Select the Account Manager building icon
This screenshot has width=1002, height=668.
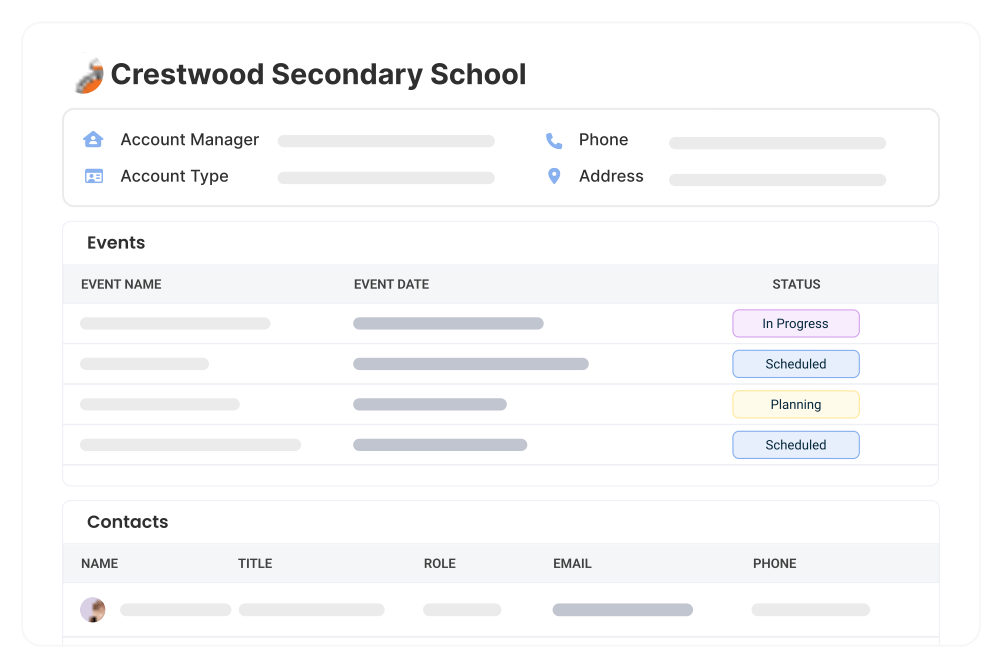(x=93, y=139)
